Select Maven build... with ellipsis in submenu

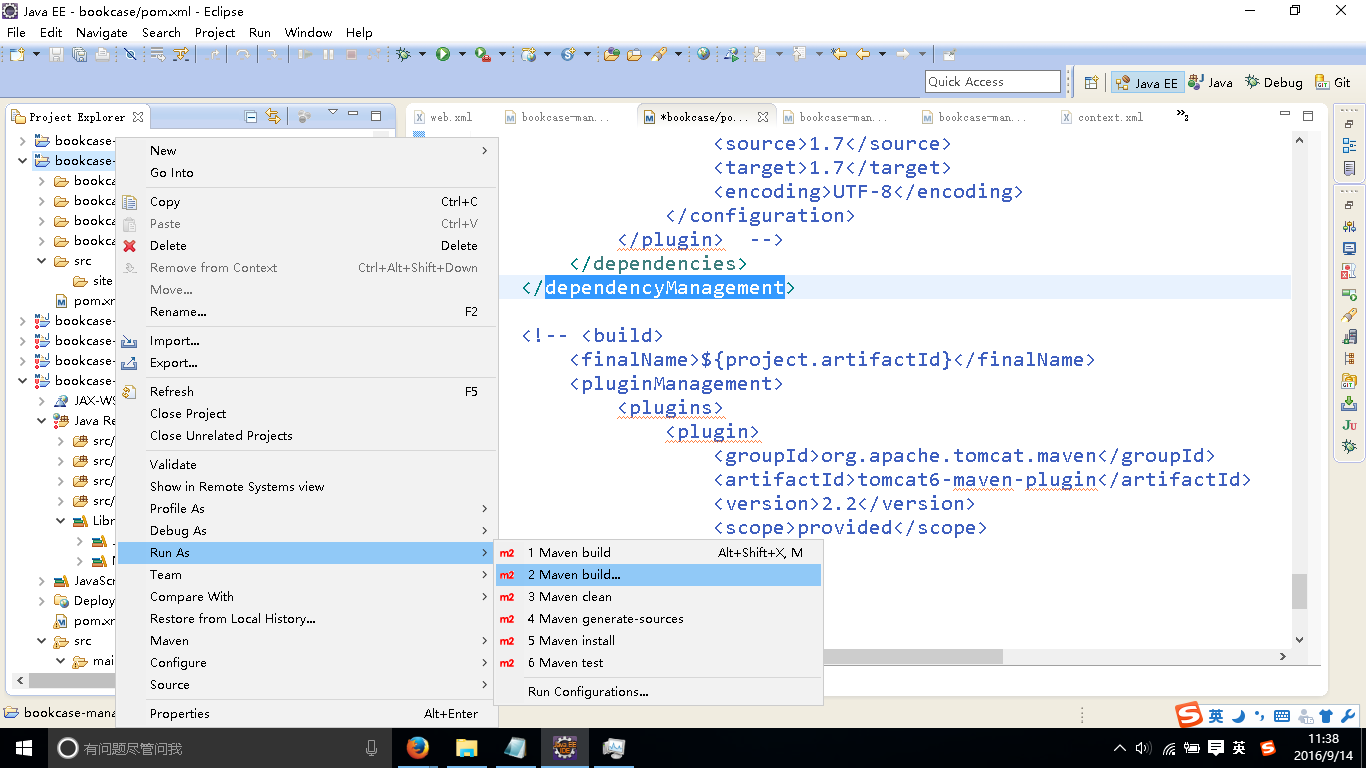(658, 575)
